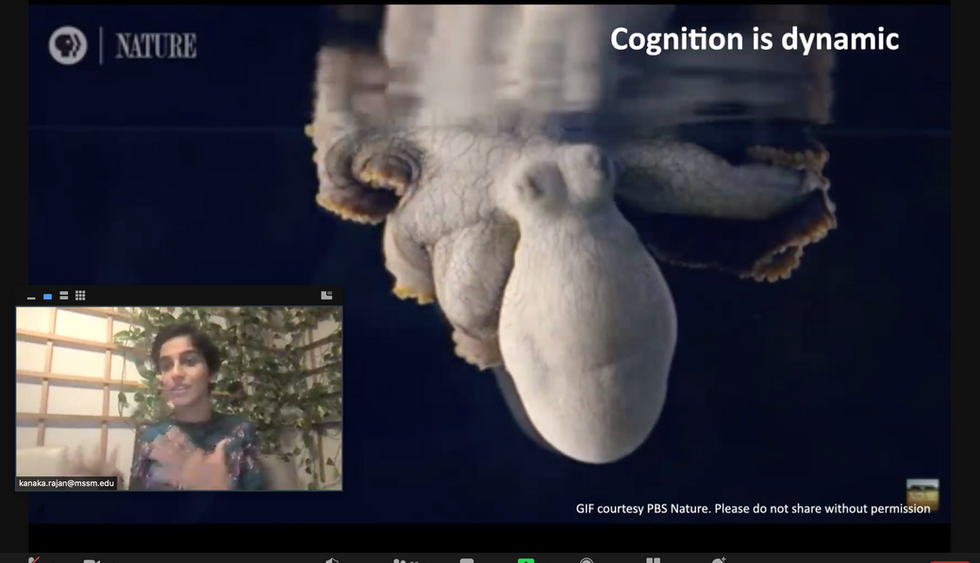Switch to gallery grid video view
The height and width of the screenshot is (563, 980).
coord(80,296)
